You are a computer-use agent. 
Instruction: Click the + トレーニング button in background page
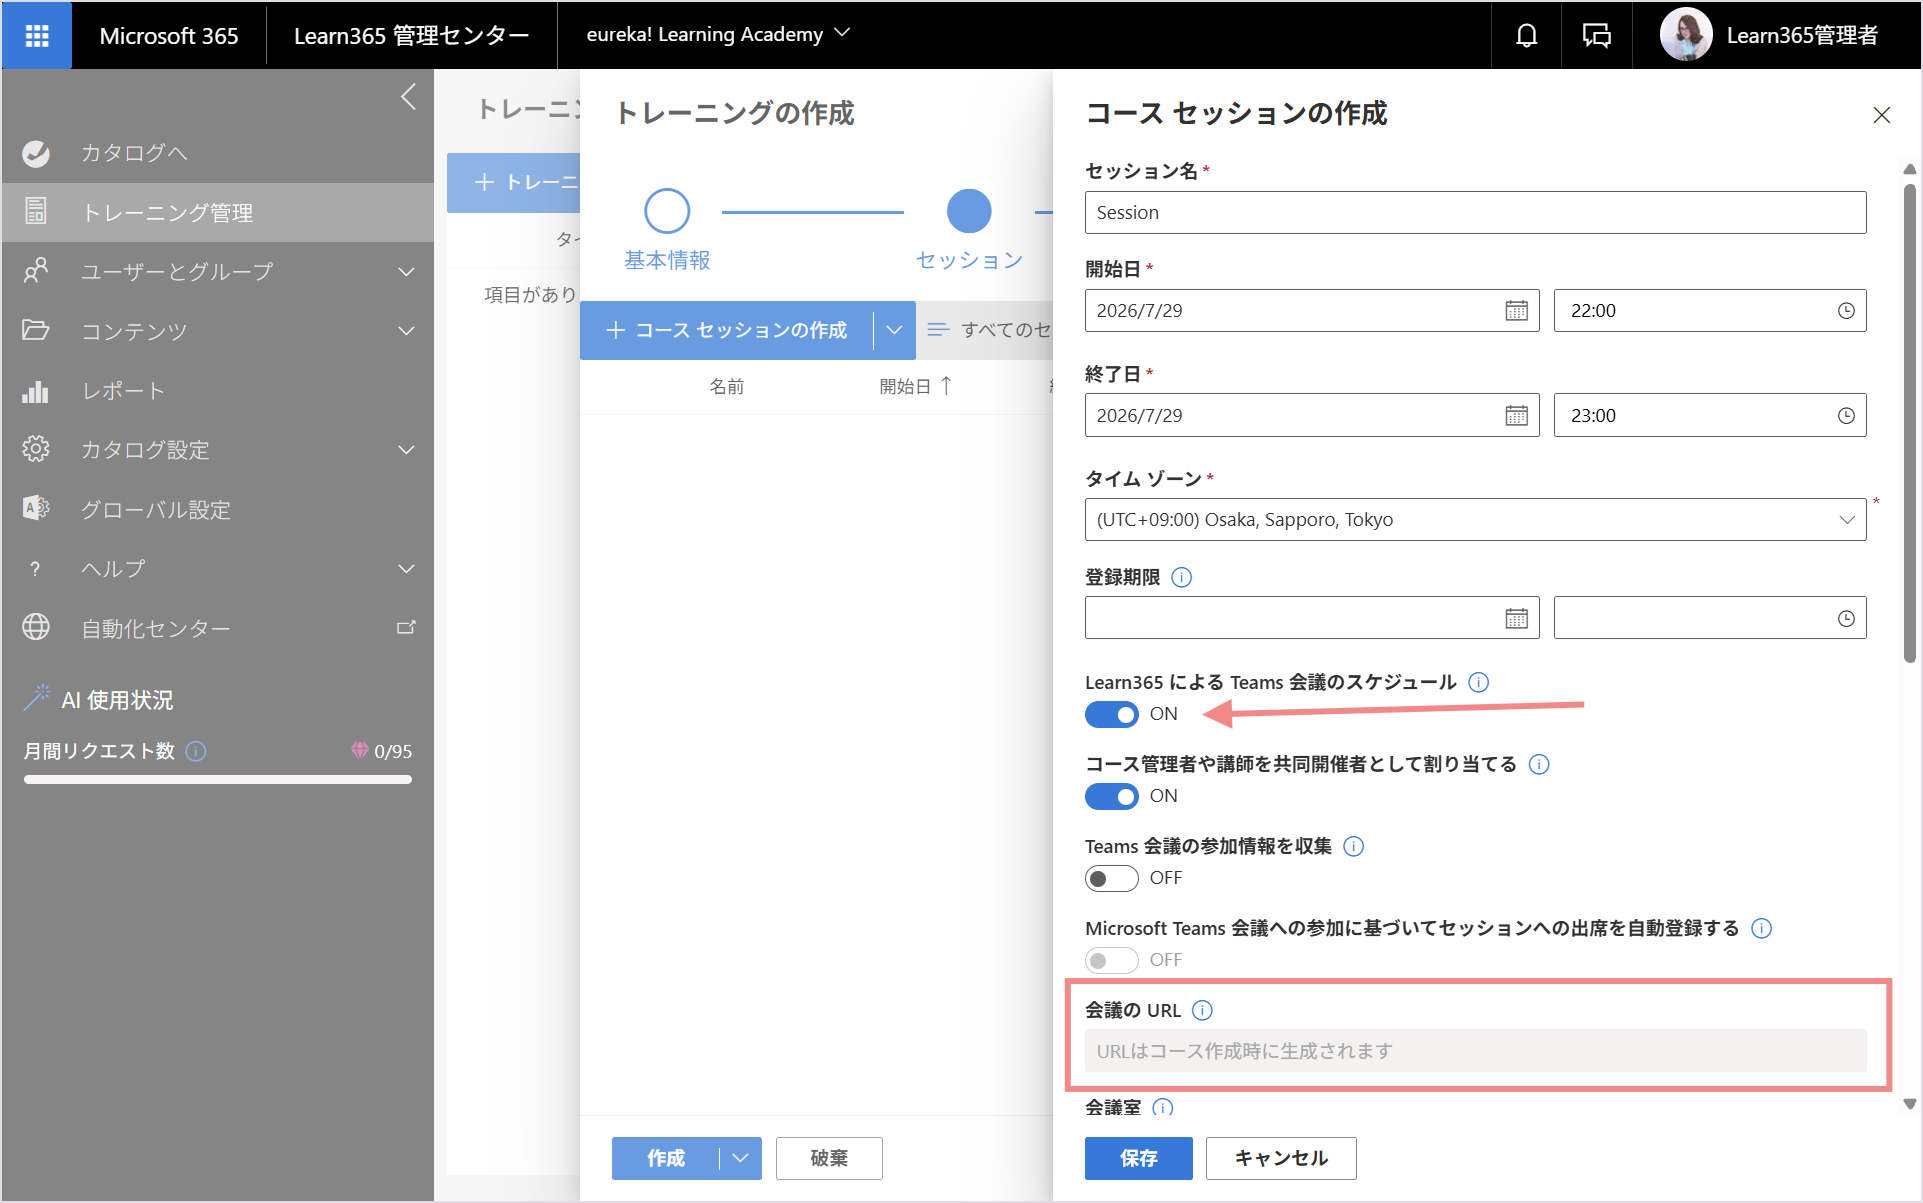(514, 182)
